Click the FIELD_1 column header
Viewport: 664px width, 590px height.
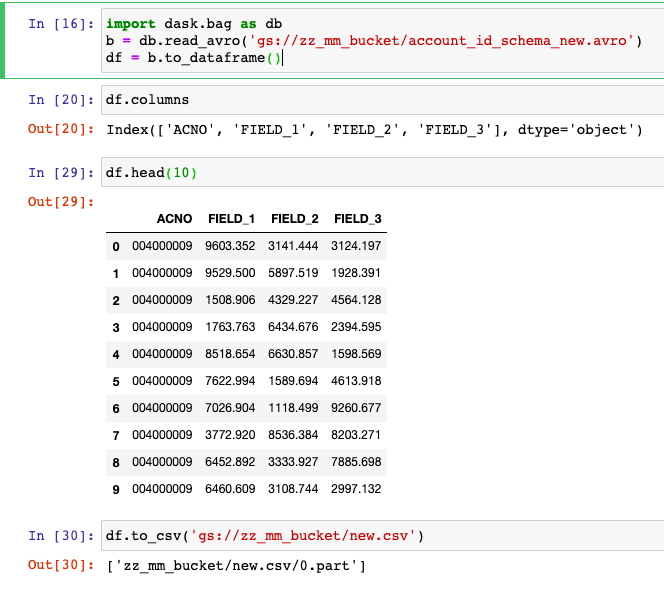point(231,219)
